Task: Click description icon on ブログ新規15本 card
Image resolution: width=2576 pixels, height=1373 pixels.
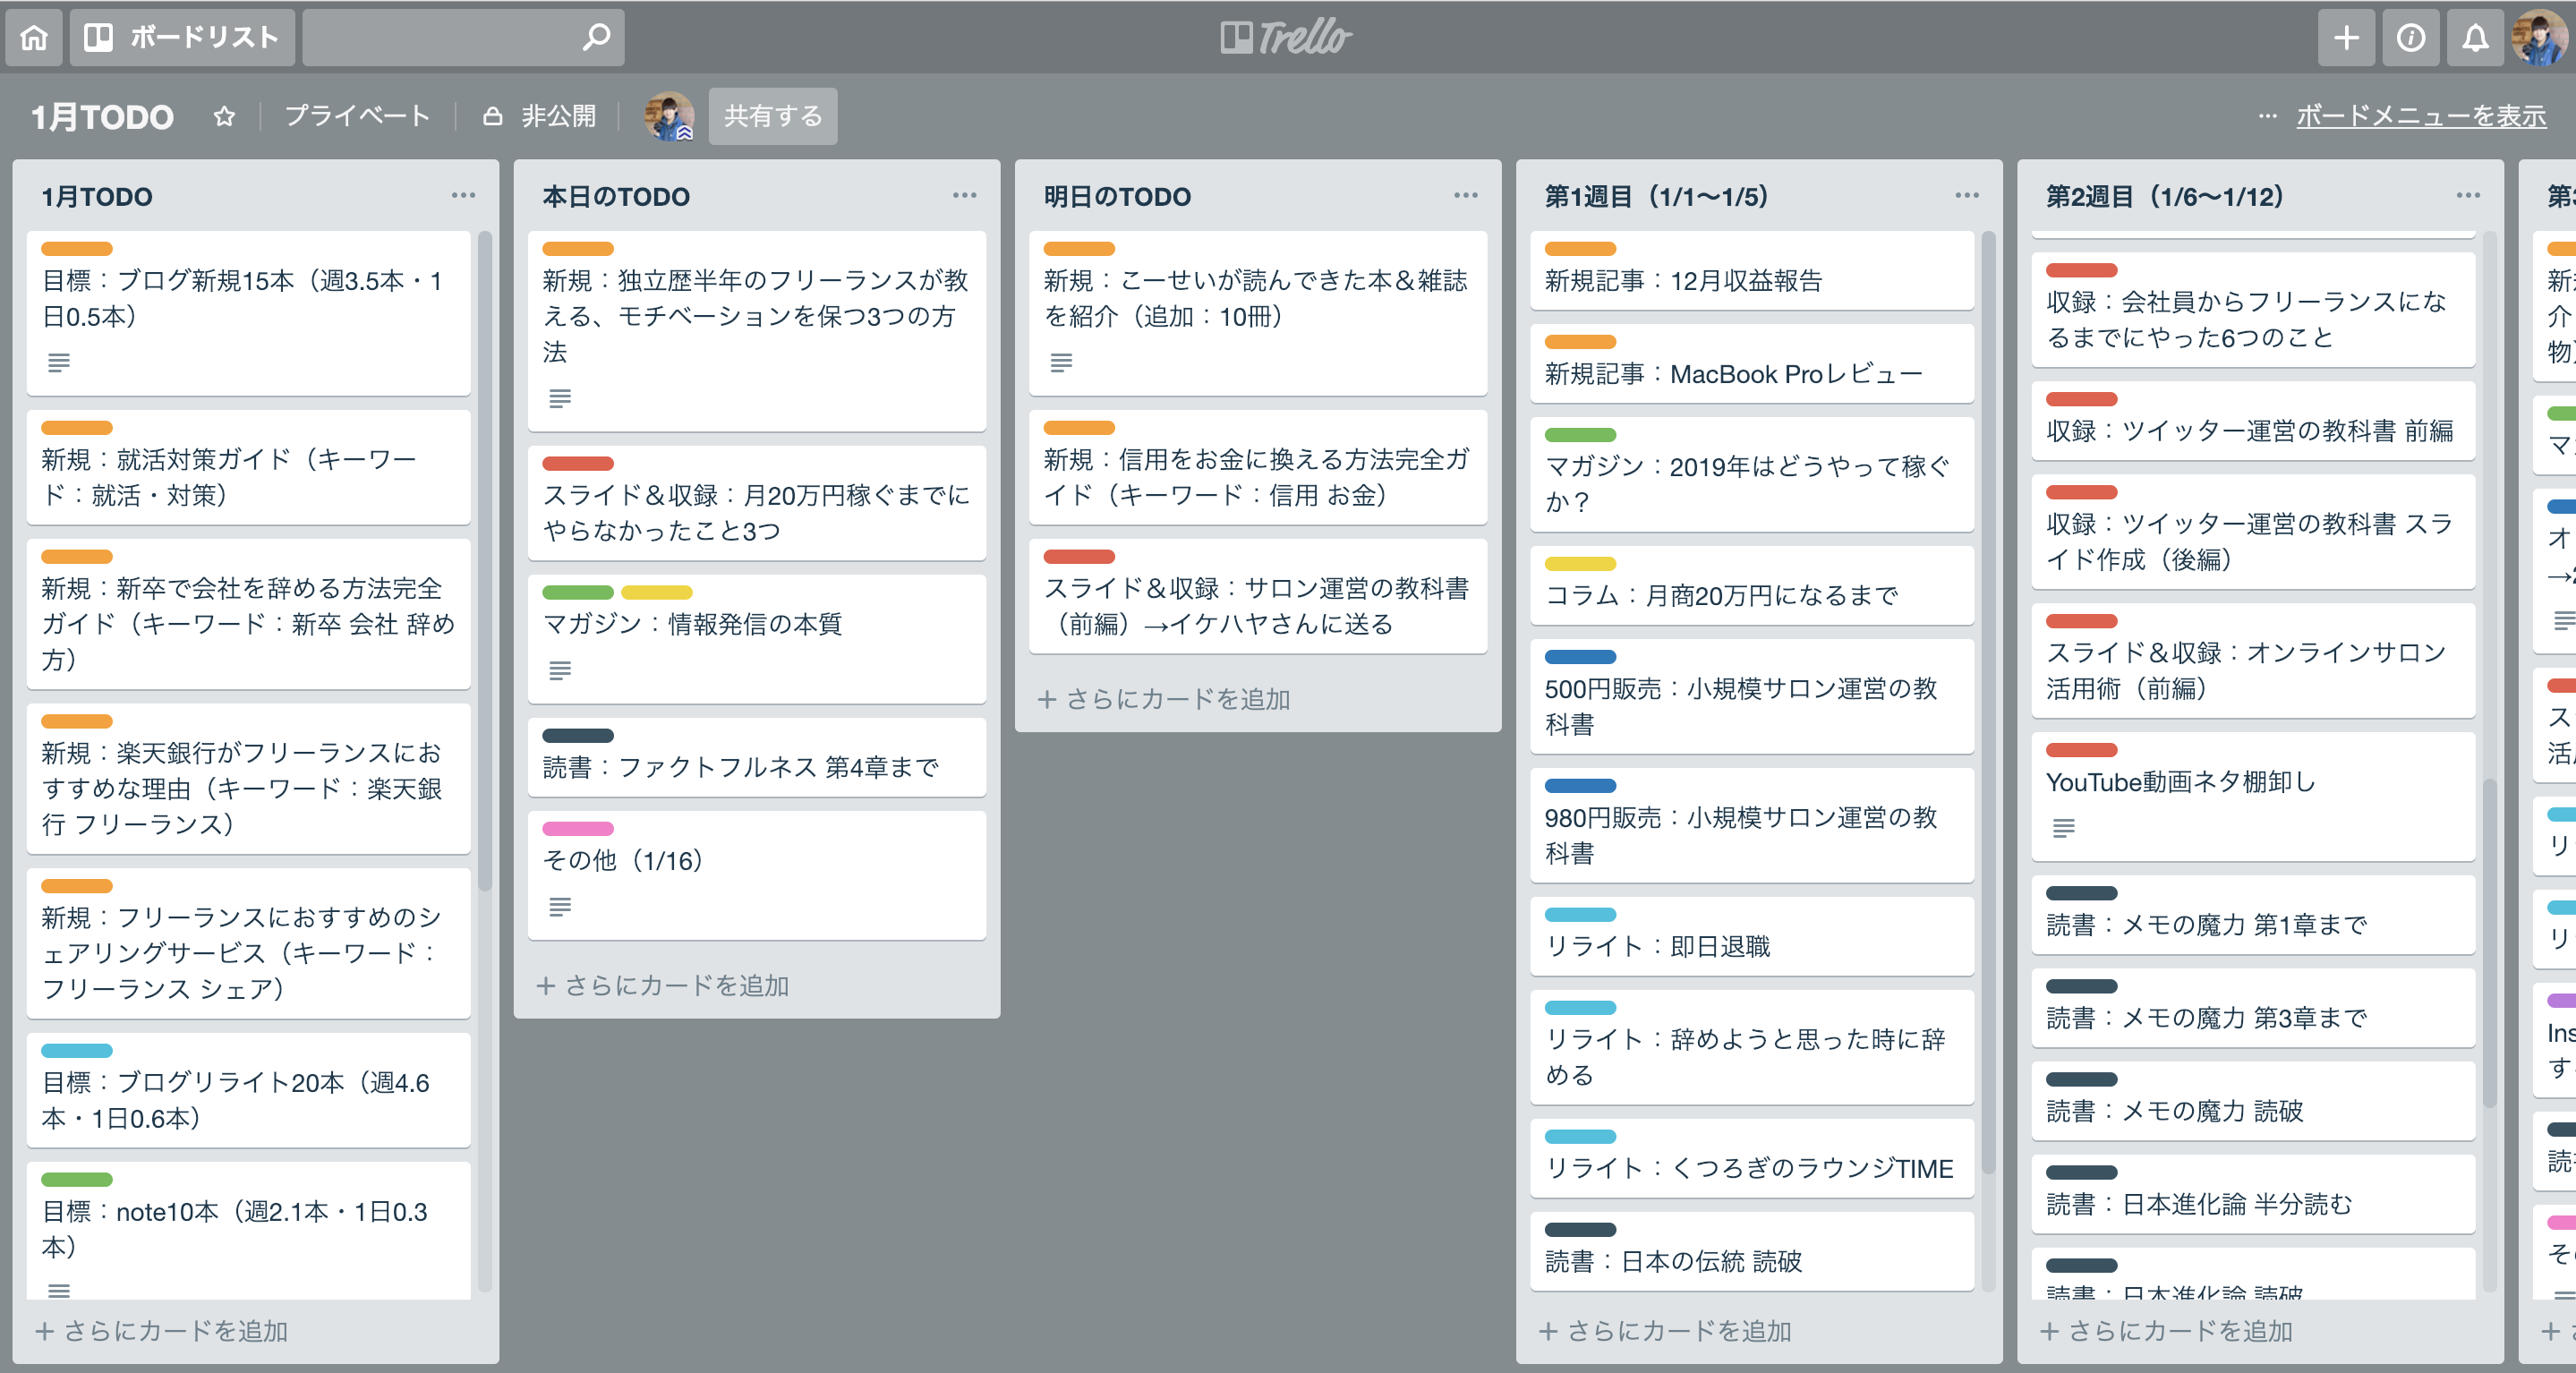Action: 59,362
